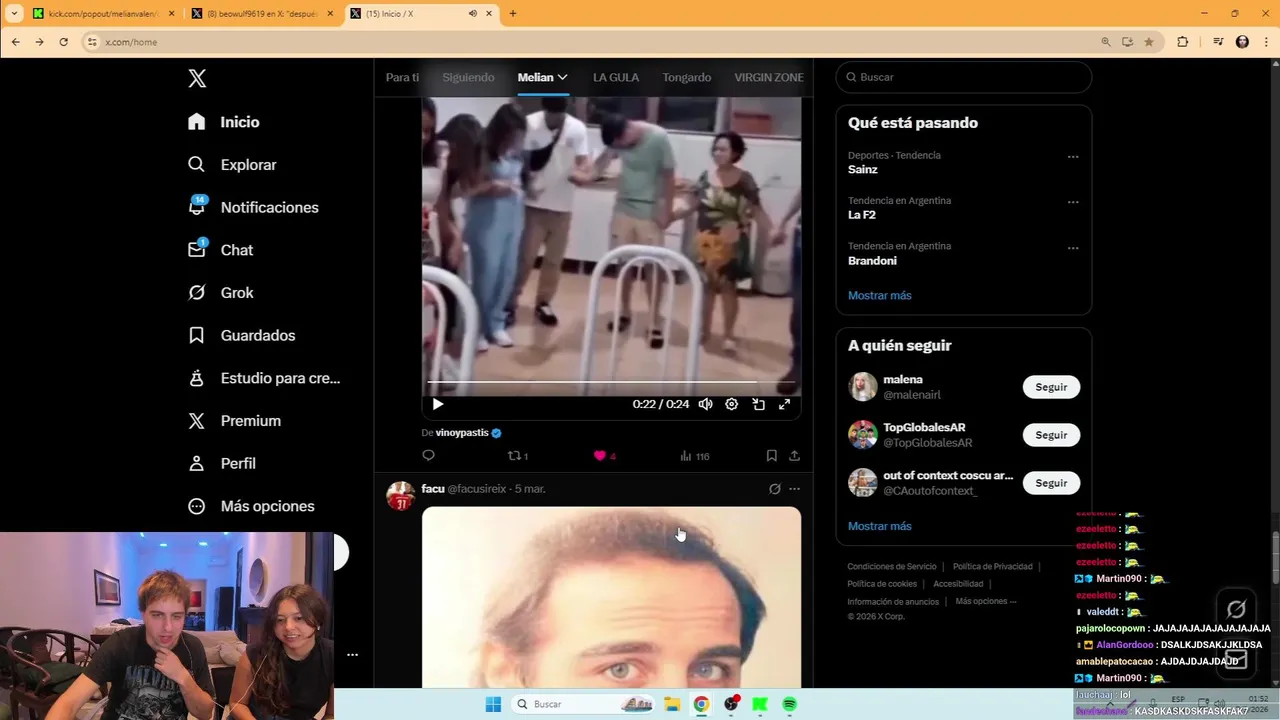Open Más opciones menu in sidebar

(252, 506)
